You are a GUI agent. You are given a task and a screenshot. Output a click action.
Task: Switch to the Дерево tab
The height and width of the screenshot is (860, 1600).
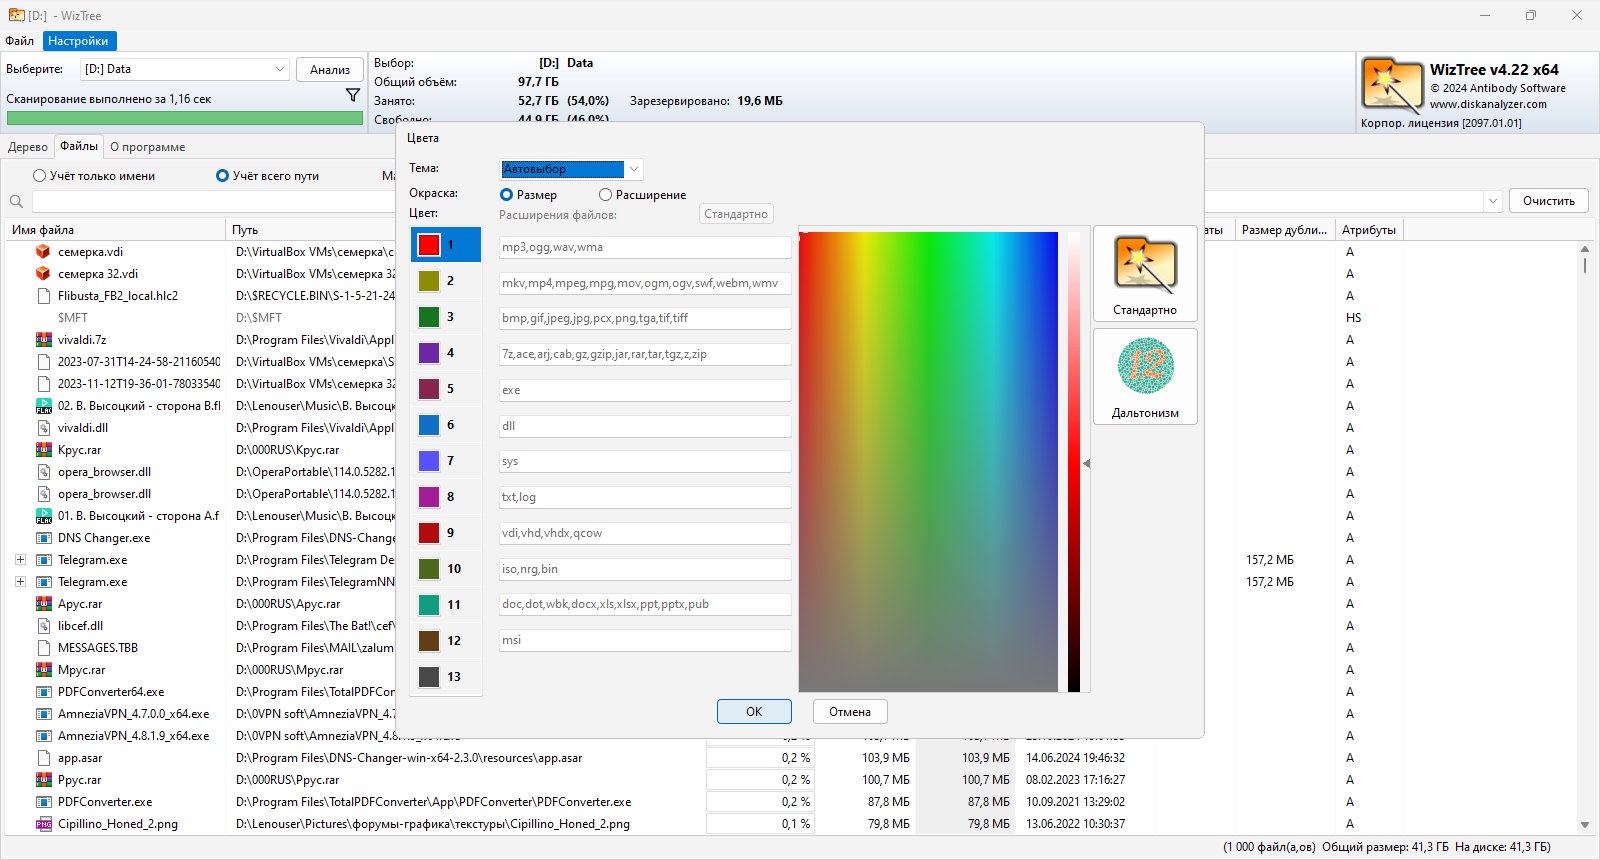tap(27, 147)
